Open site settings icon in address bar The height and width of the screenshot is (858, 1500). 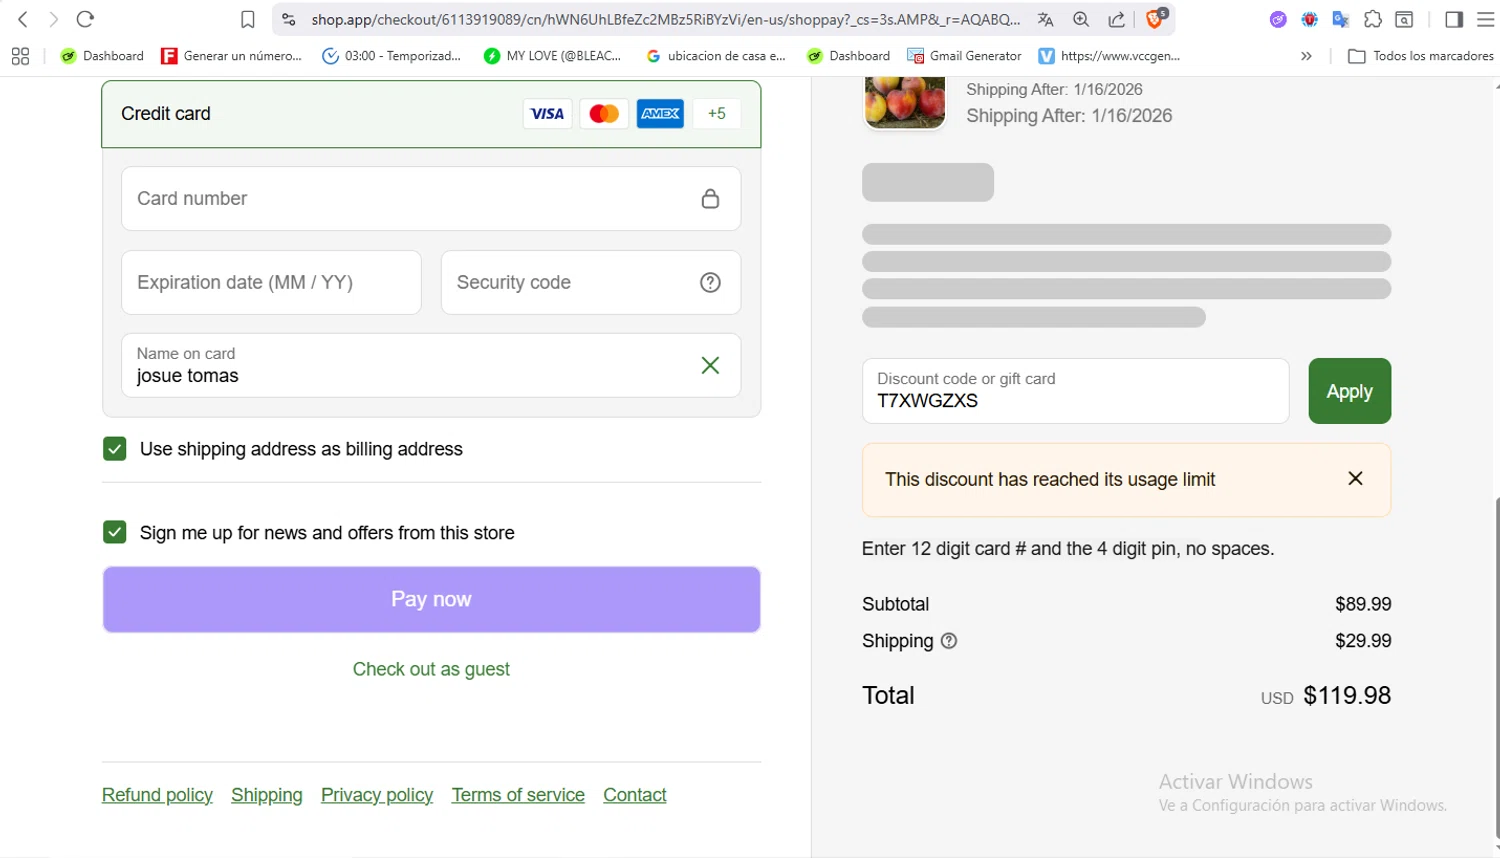tap(289, 19)
